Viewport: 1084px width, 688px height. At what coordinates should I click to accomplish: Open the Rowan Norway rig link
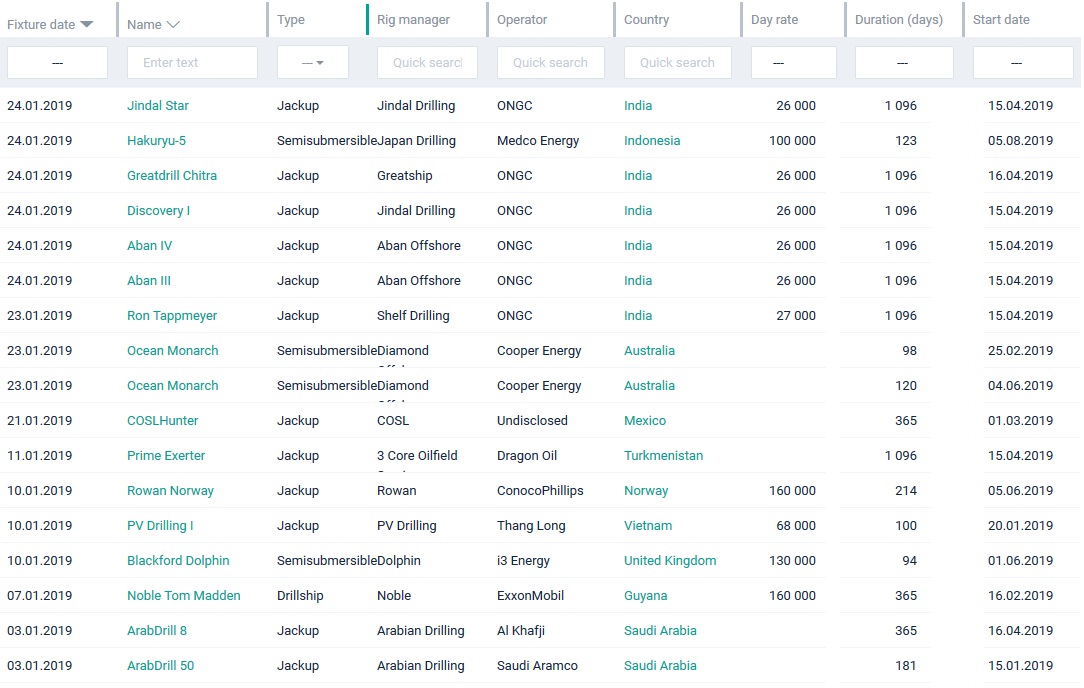170,491
